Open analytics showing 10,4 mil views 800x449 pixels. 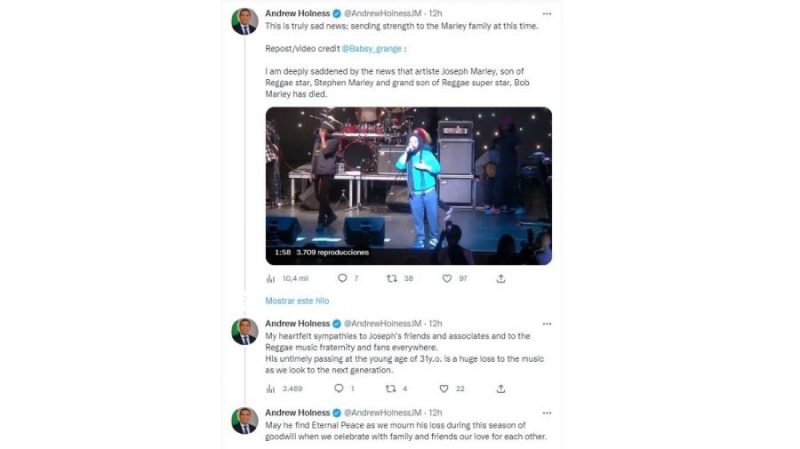tap(270, 278)
